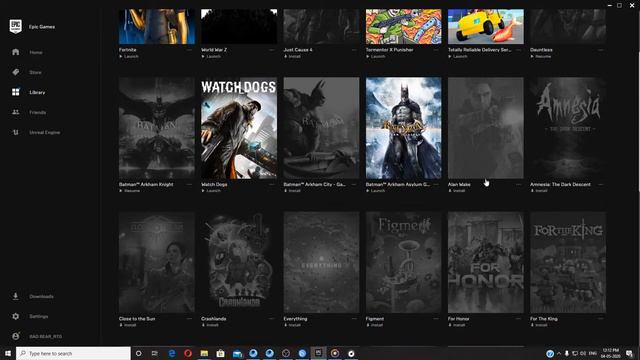Launch Fortnite
Viewport: 640px width, 360px height.
coord(129,56)
